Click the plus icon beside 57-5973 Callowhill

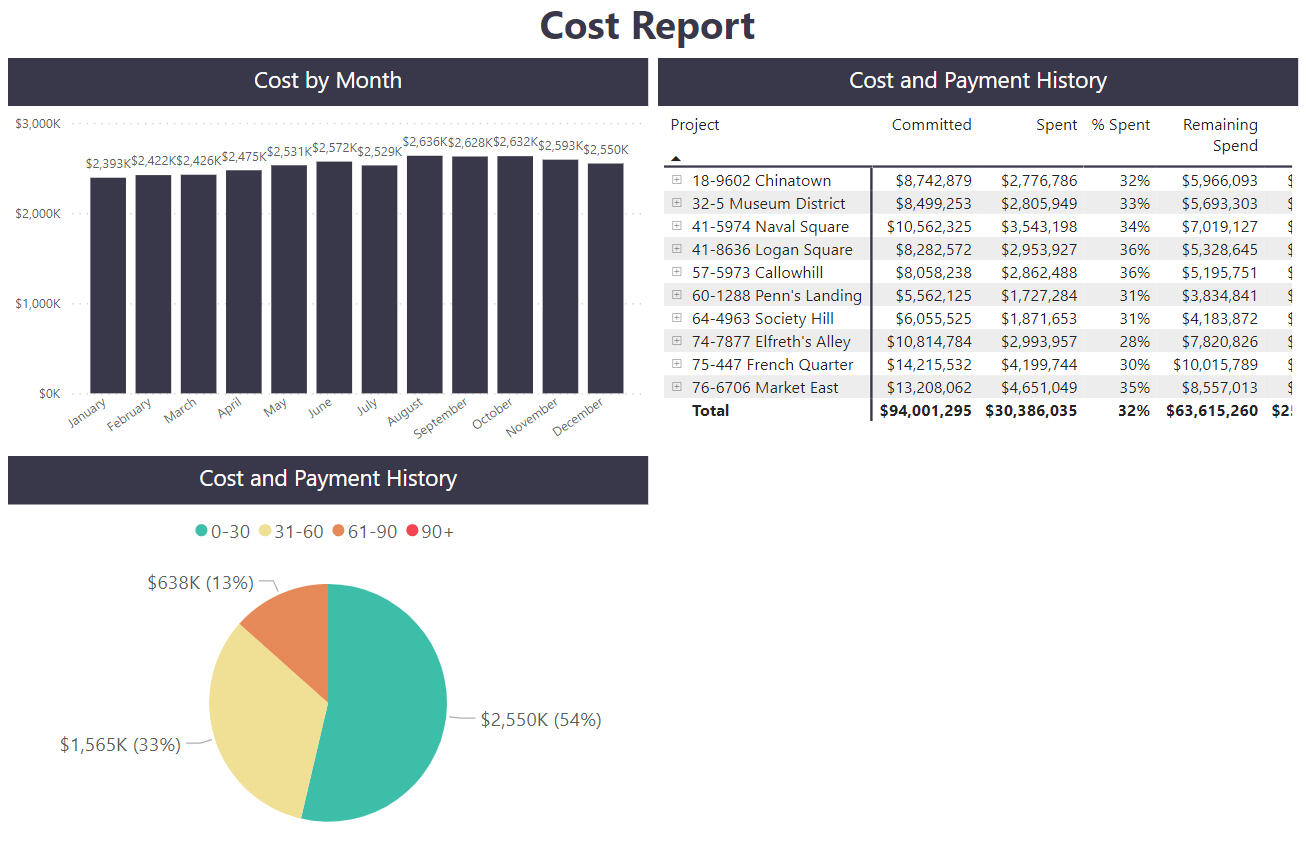(677, 272)
